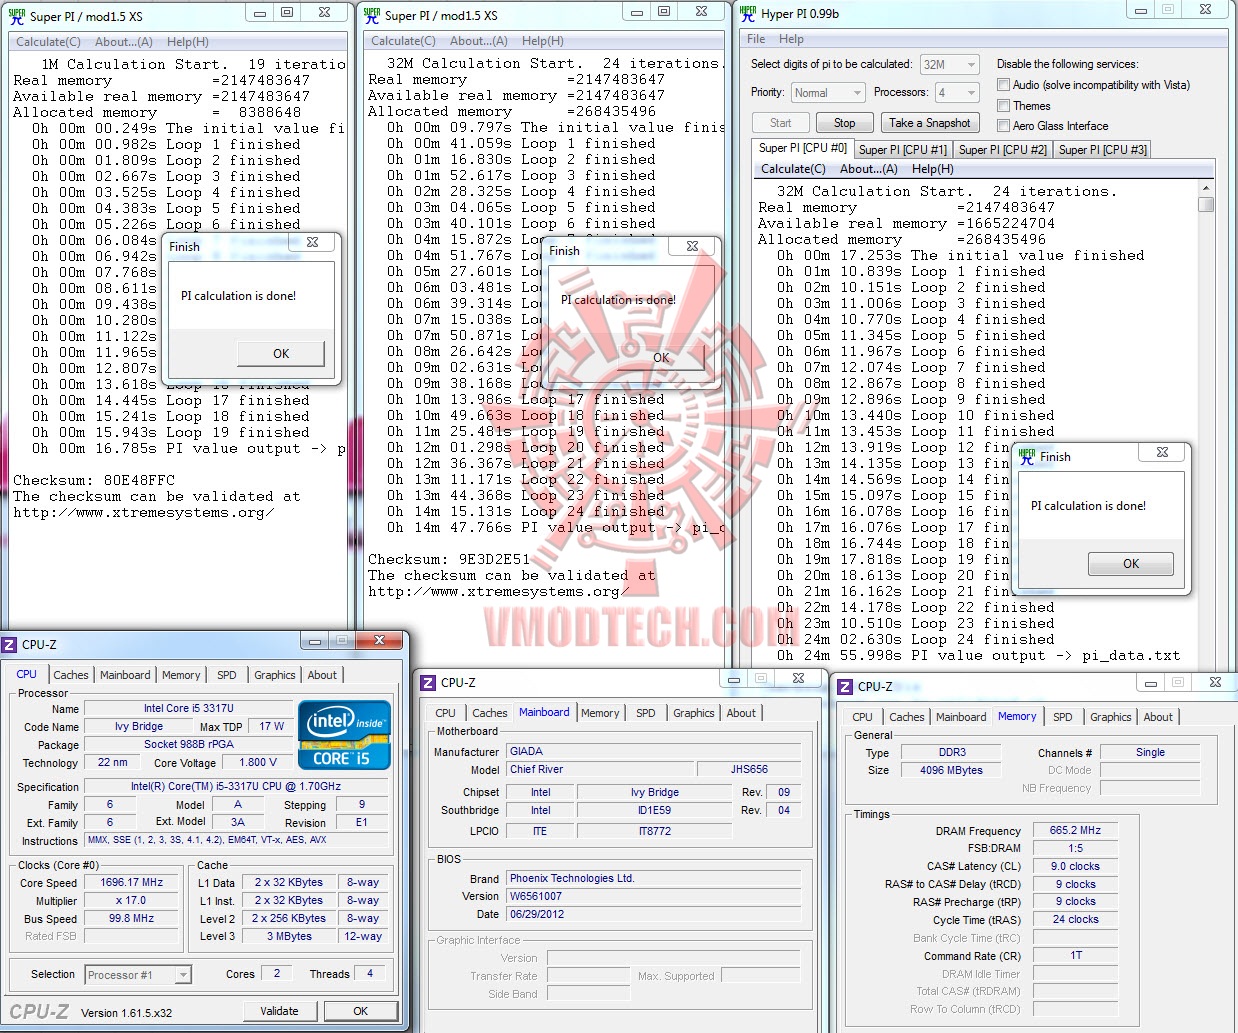Open Calculate(C) menu inside Hyper PI tab
The image size is (1238, 1033).
(793, 169)
